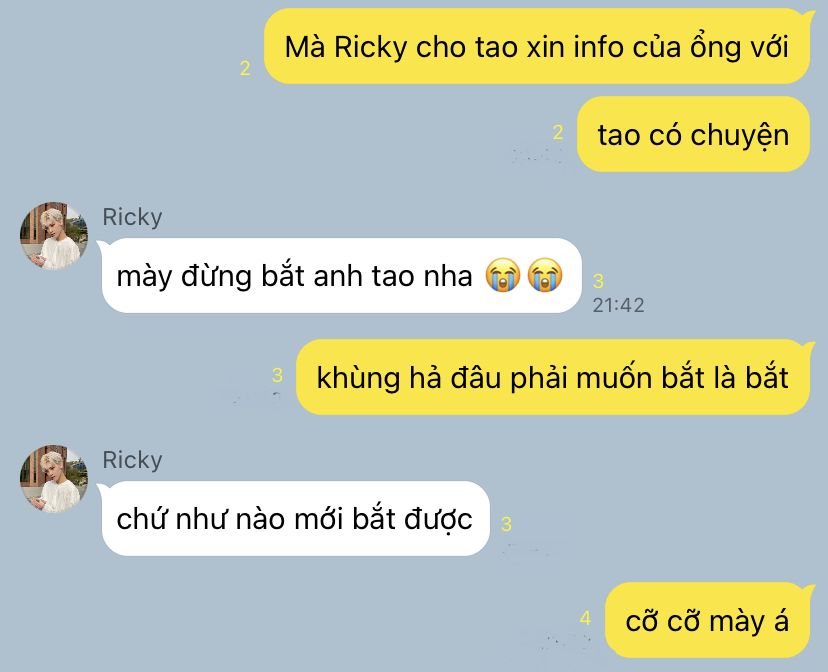Click read count 3 above the 21:42 time
828x672 pixels.
[x=598, y=281]
